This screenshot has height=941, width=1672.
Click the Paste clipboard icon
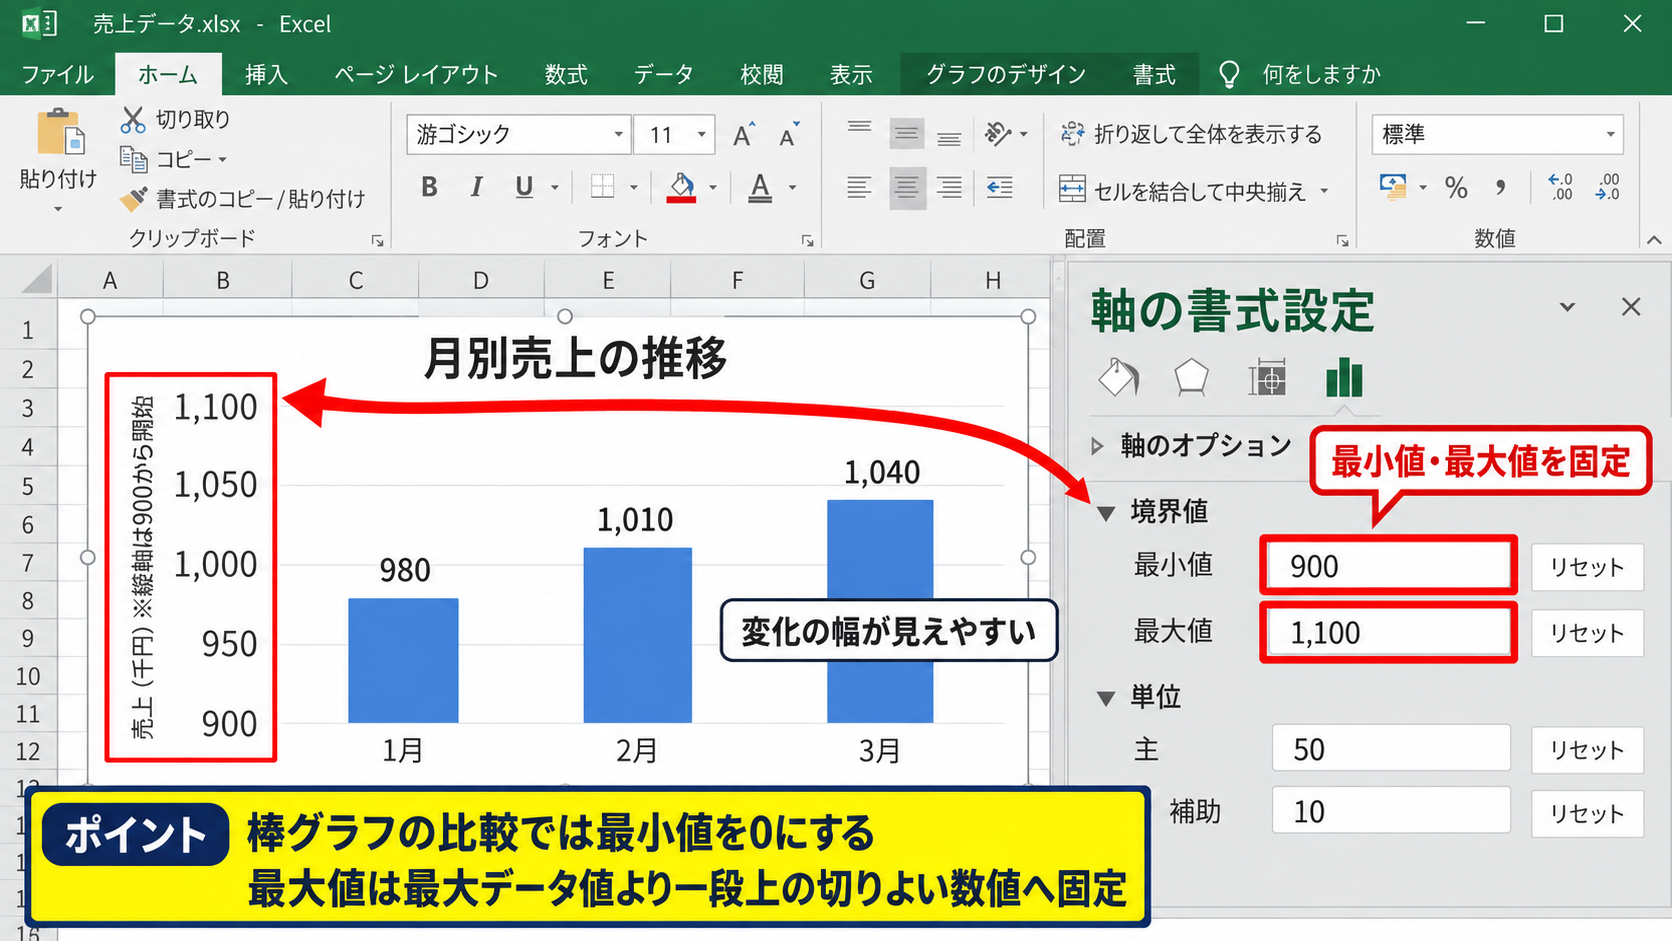click(x=60, y=133)
